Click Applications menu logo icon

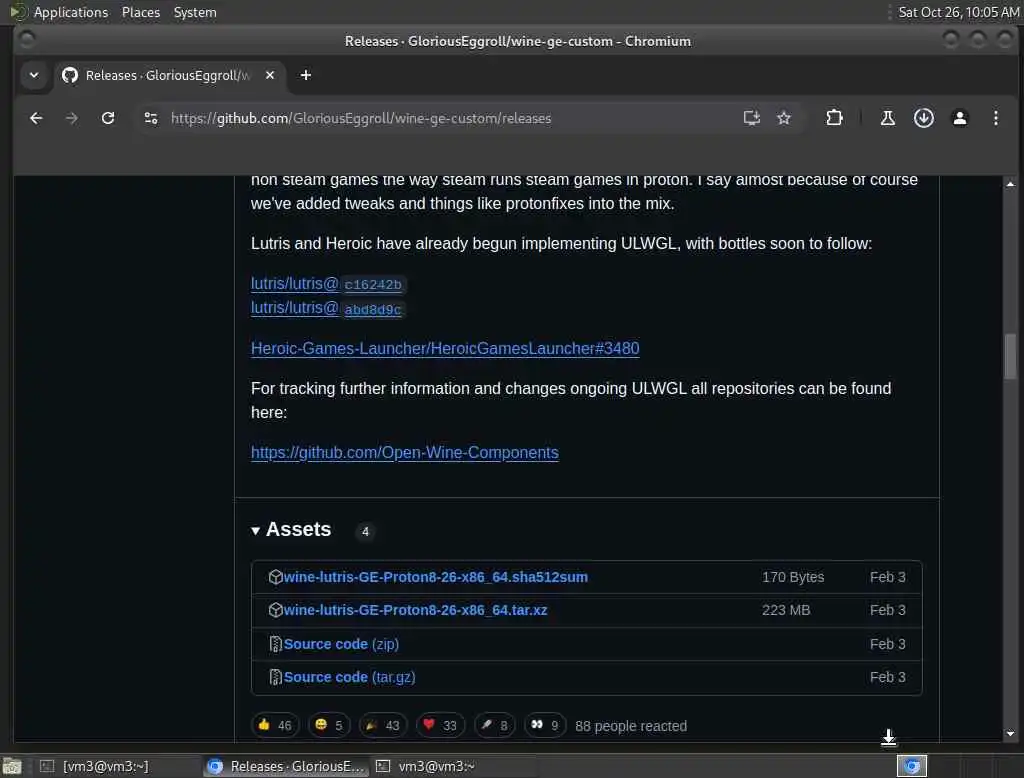coord(18,12)
